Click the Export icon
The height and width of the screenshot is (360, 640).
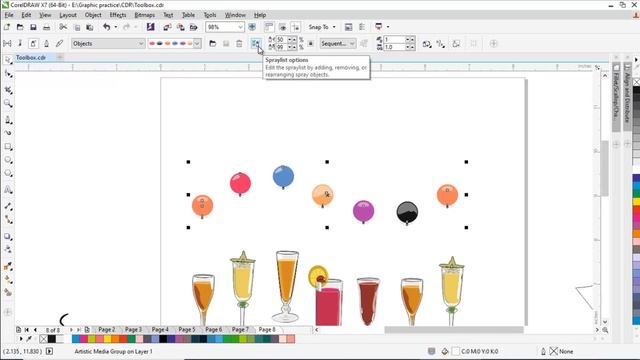181,27
